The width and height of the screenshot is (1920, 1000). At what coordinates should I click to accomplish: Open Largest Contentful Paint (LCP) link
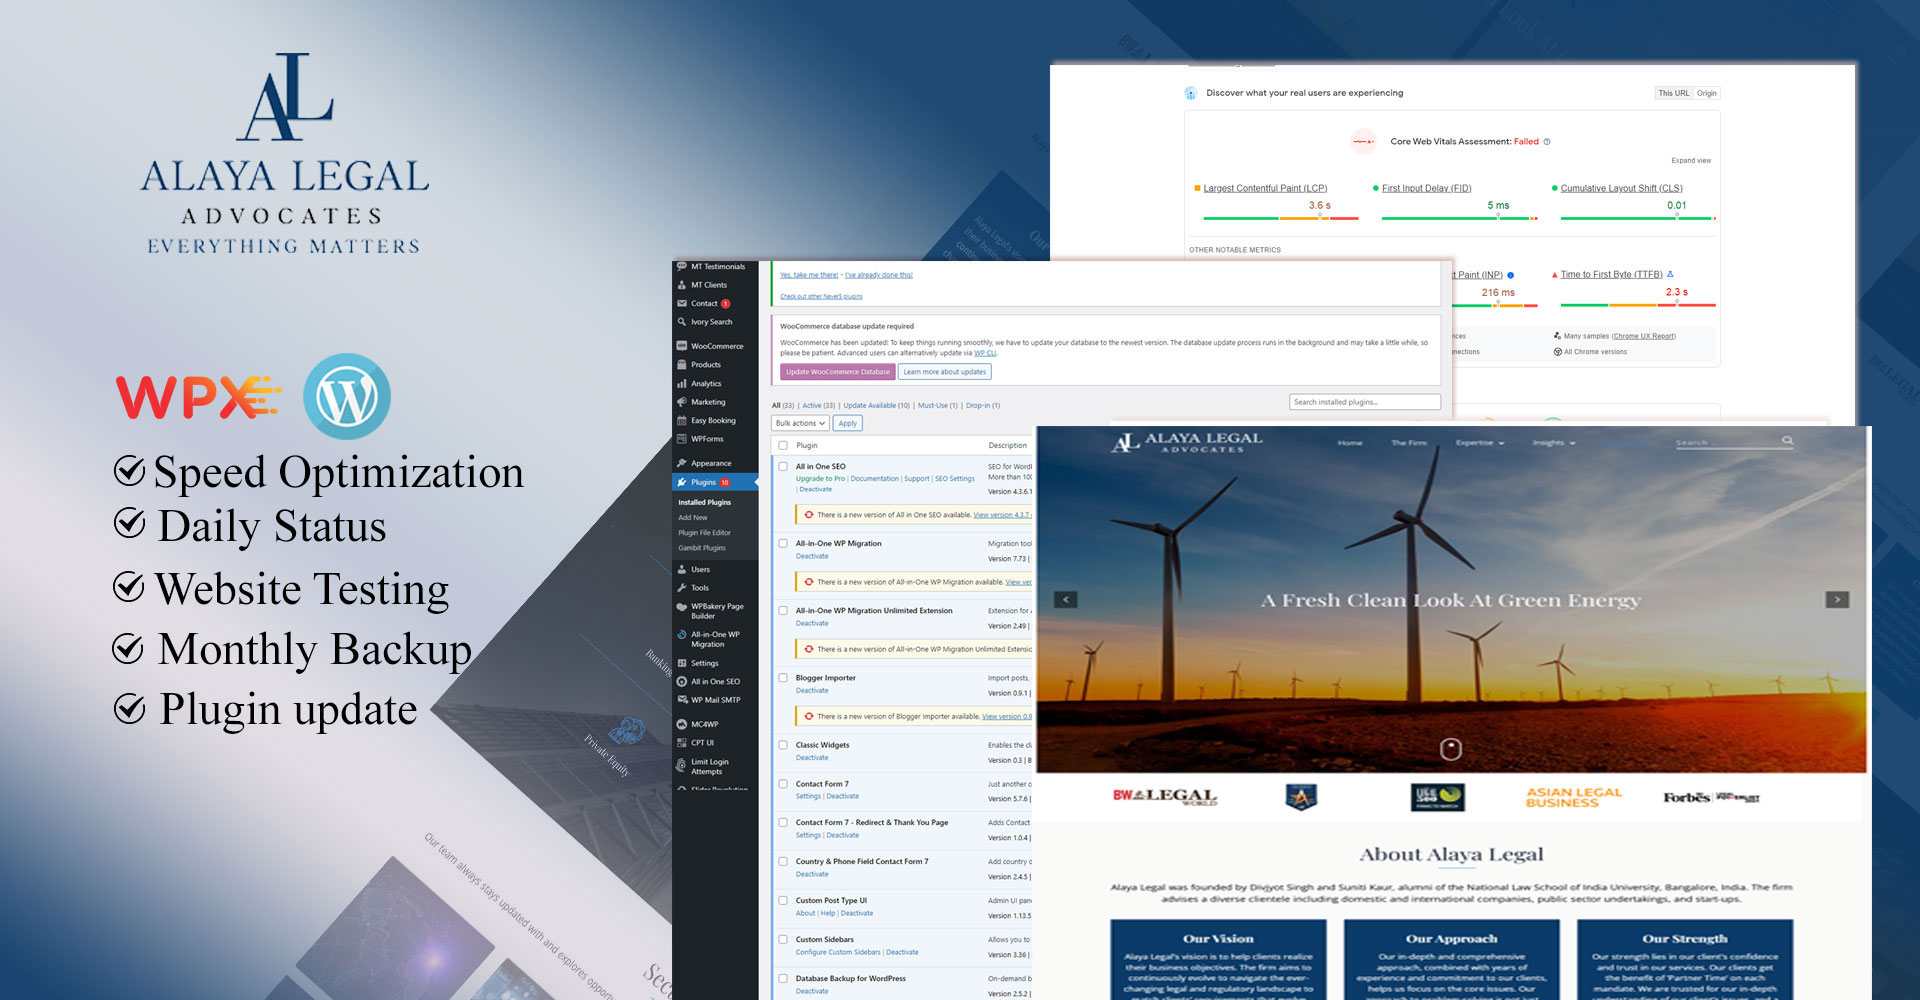pyautogui.click(x=1265, y=188)
